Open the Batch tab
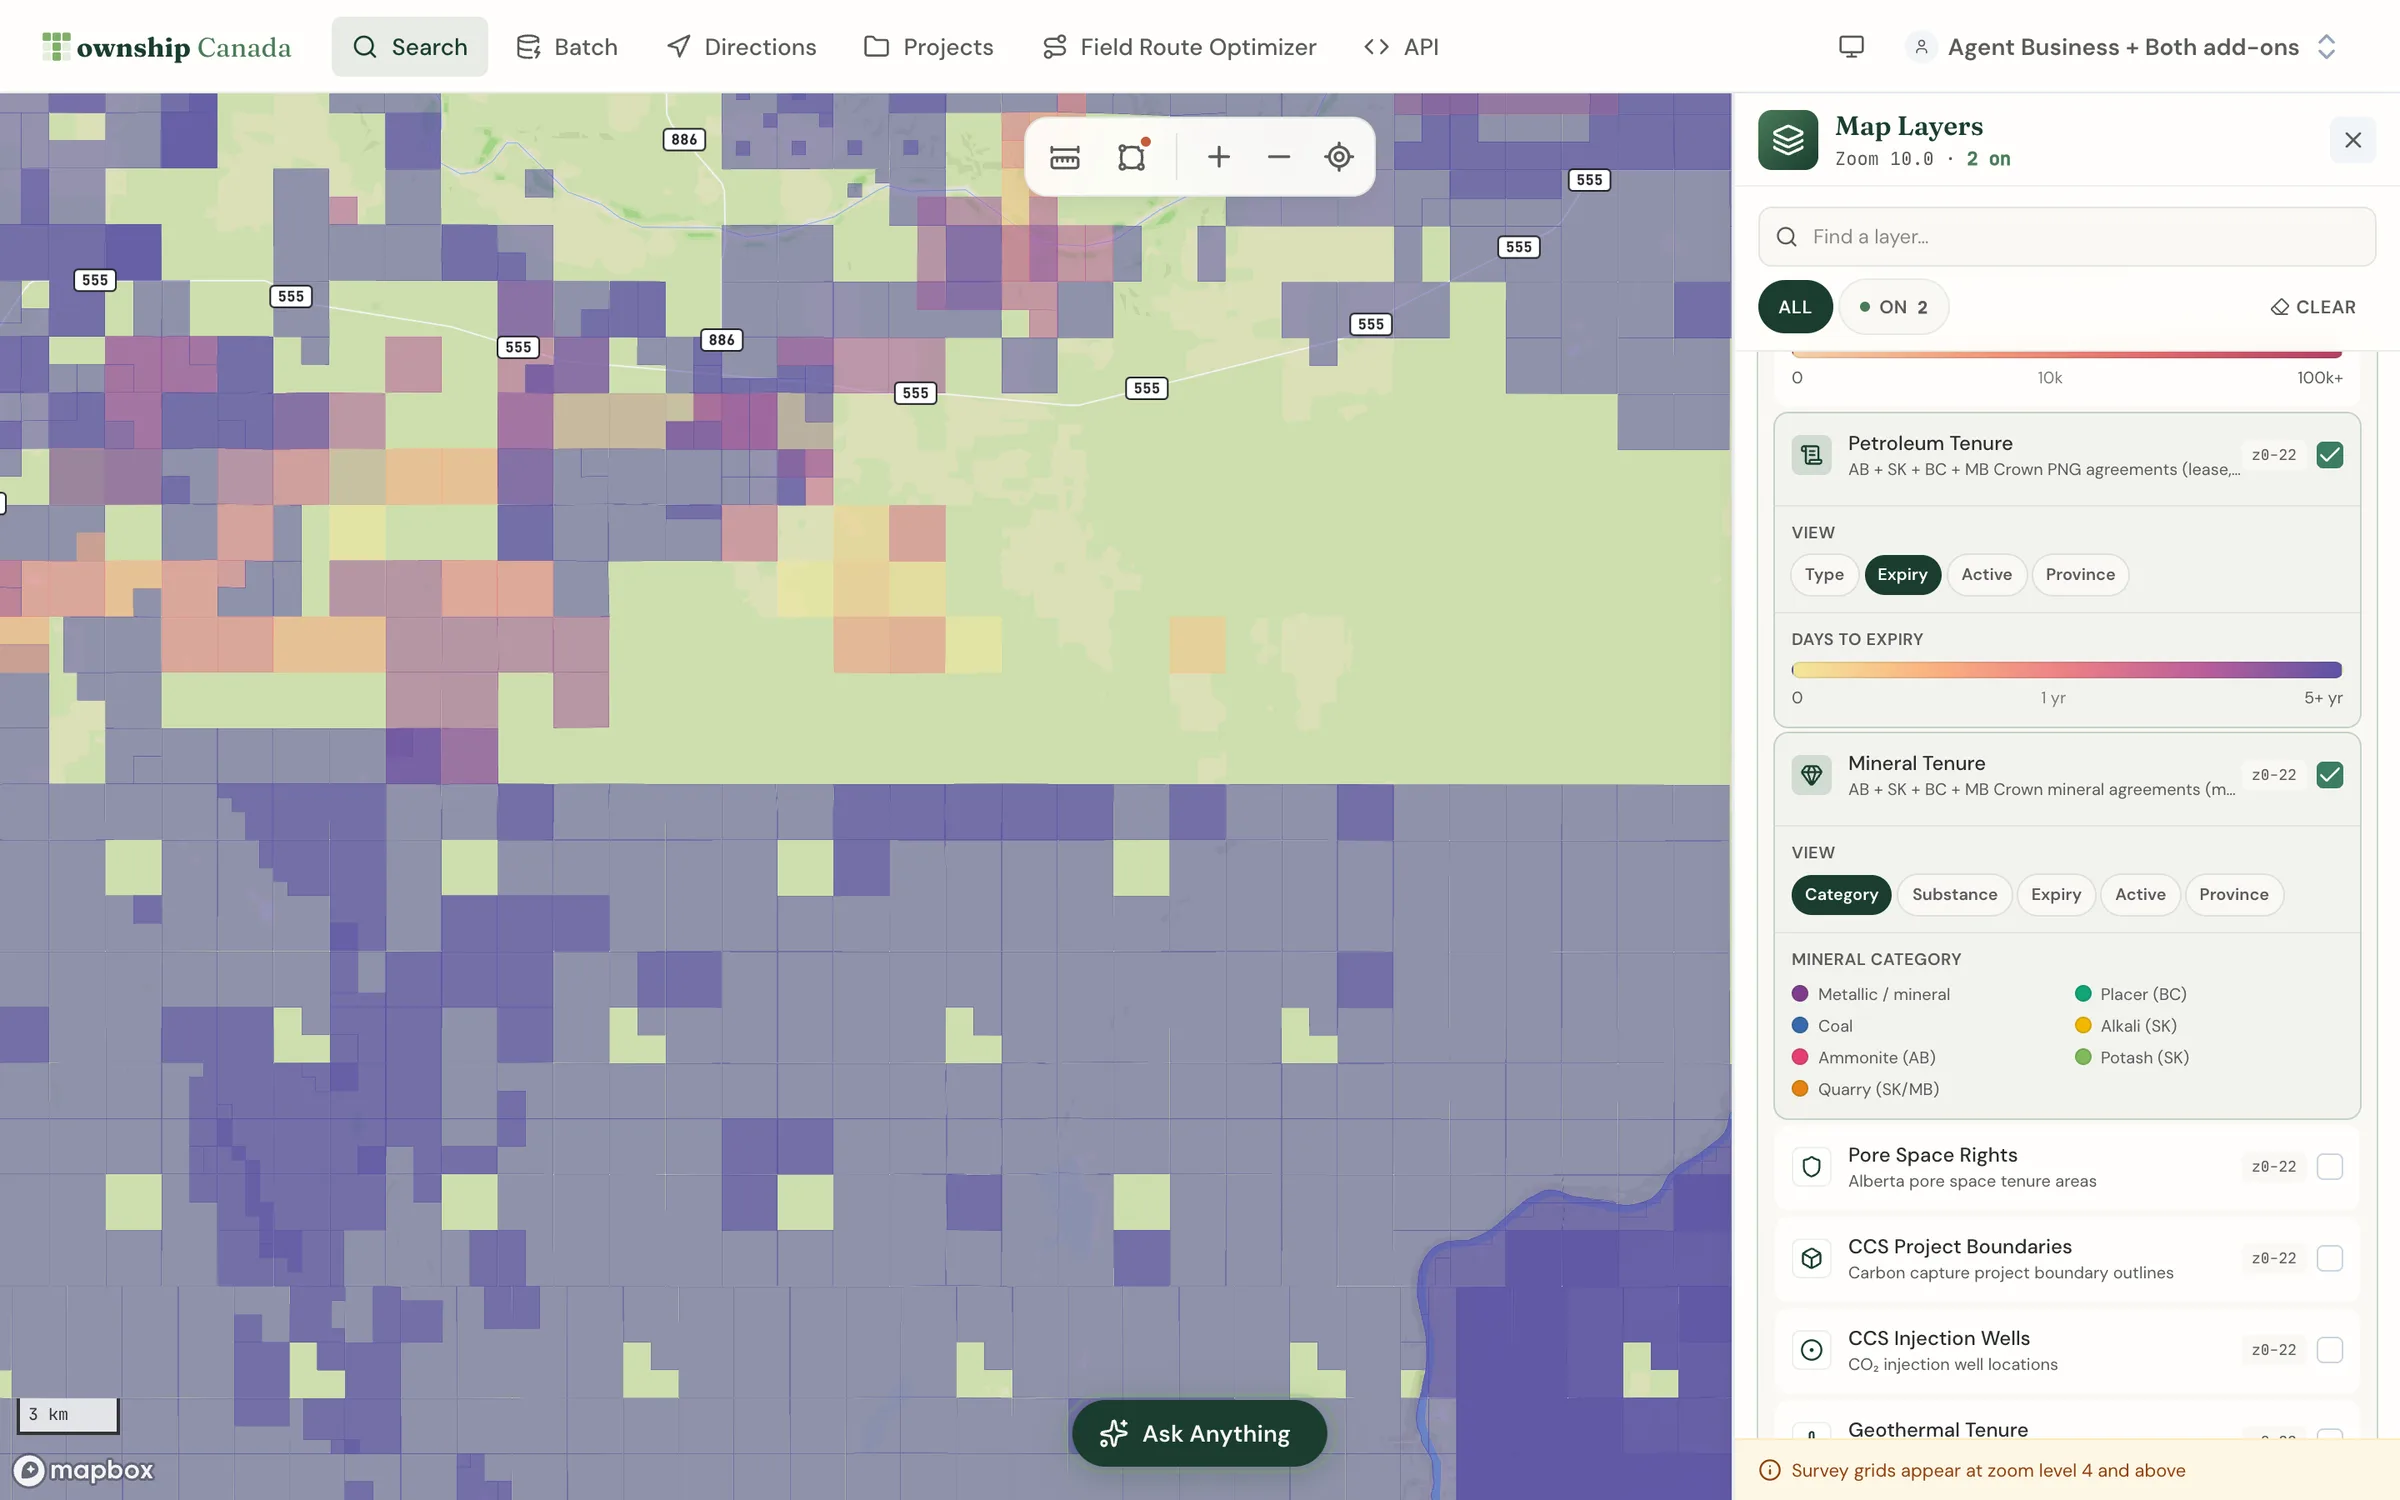The width and height of the screenshot is (2400, 1500). [x=567, y=47]
